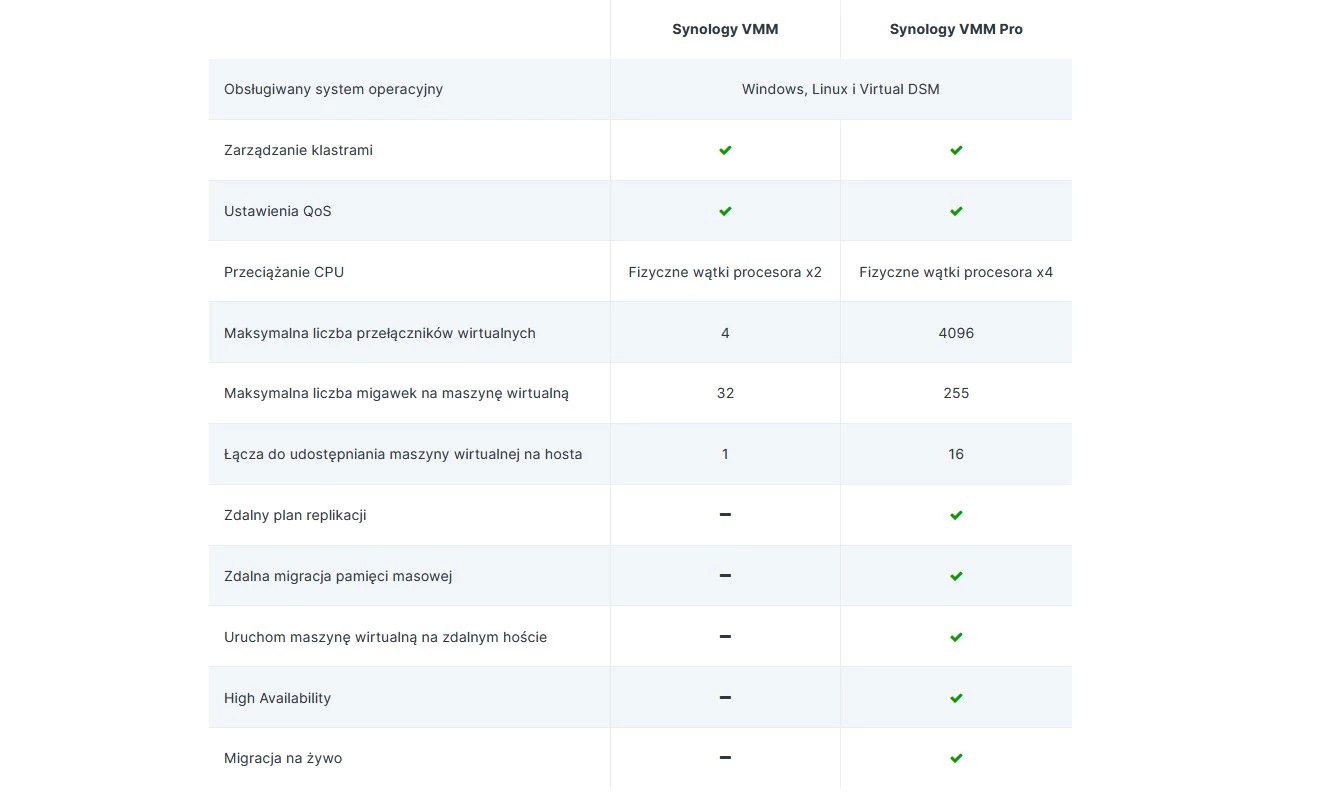Click the "Fizyczne wątki procesora x2" cell

(x=725, y=272)
